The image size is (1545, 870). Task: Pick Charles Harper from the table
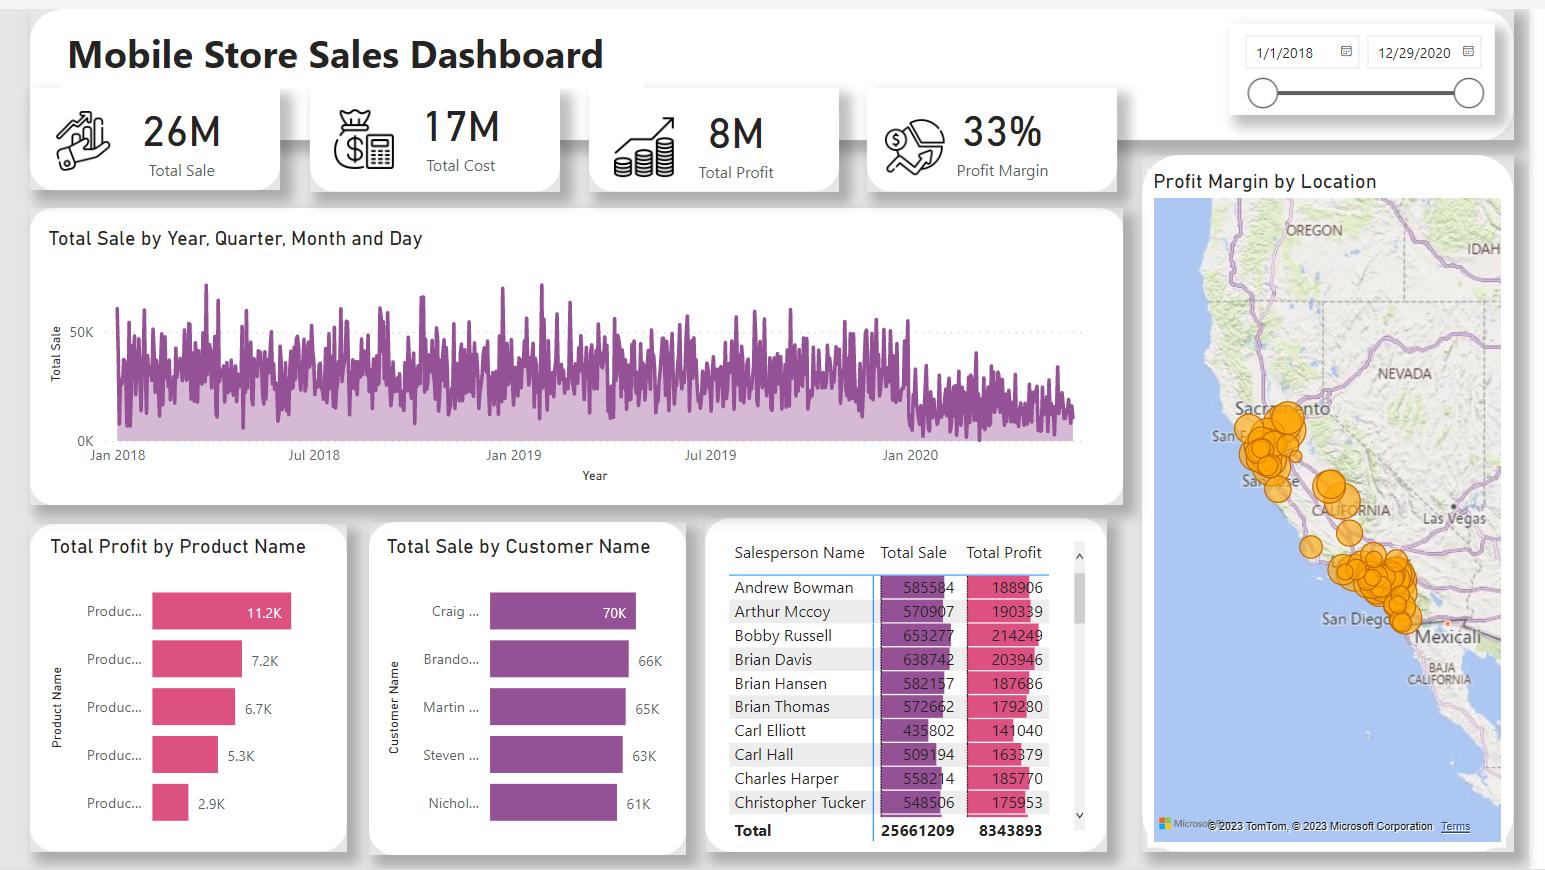click(x=786, y=778)
